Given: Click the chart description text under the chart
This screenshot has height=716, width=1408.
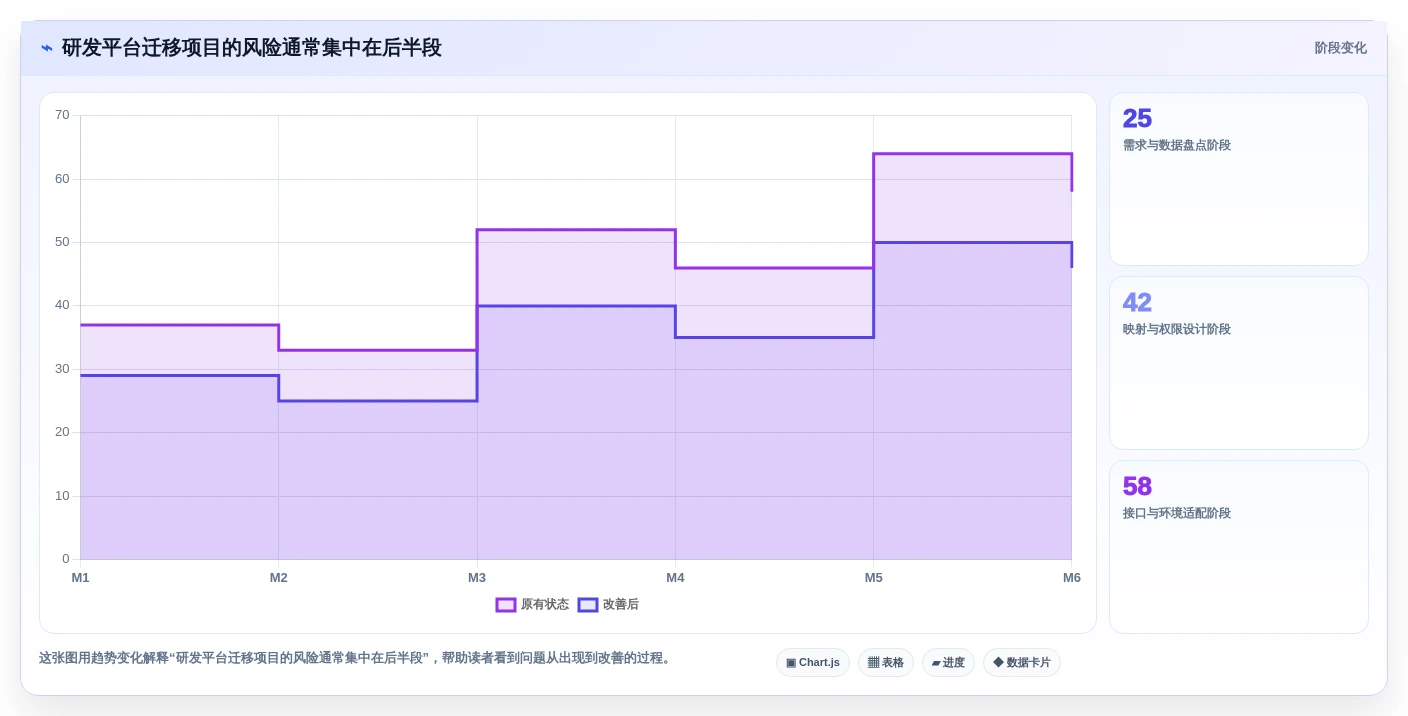Looking at the screenshot, I should 356,658.
